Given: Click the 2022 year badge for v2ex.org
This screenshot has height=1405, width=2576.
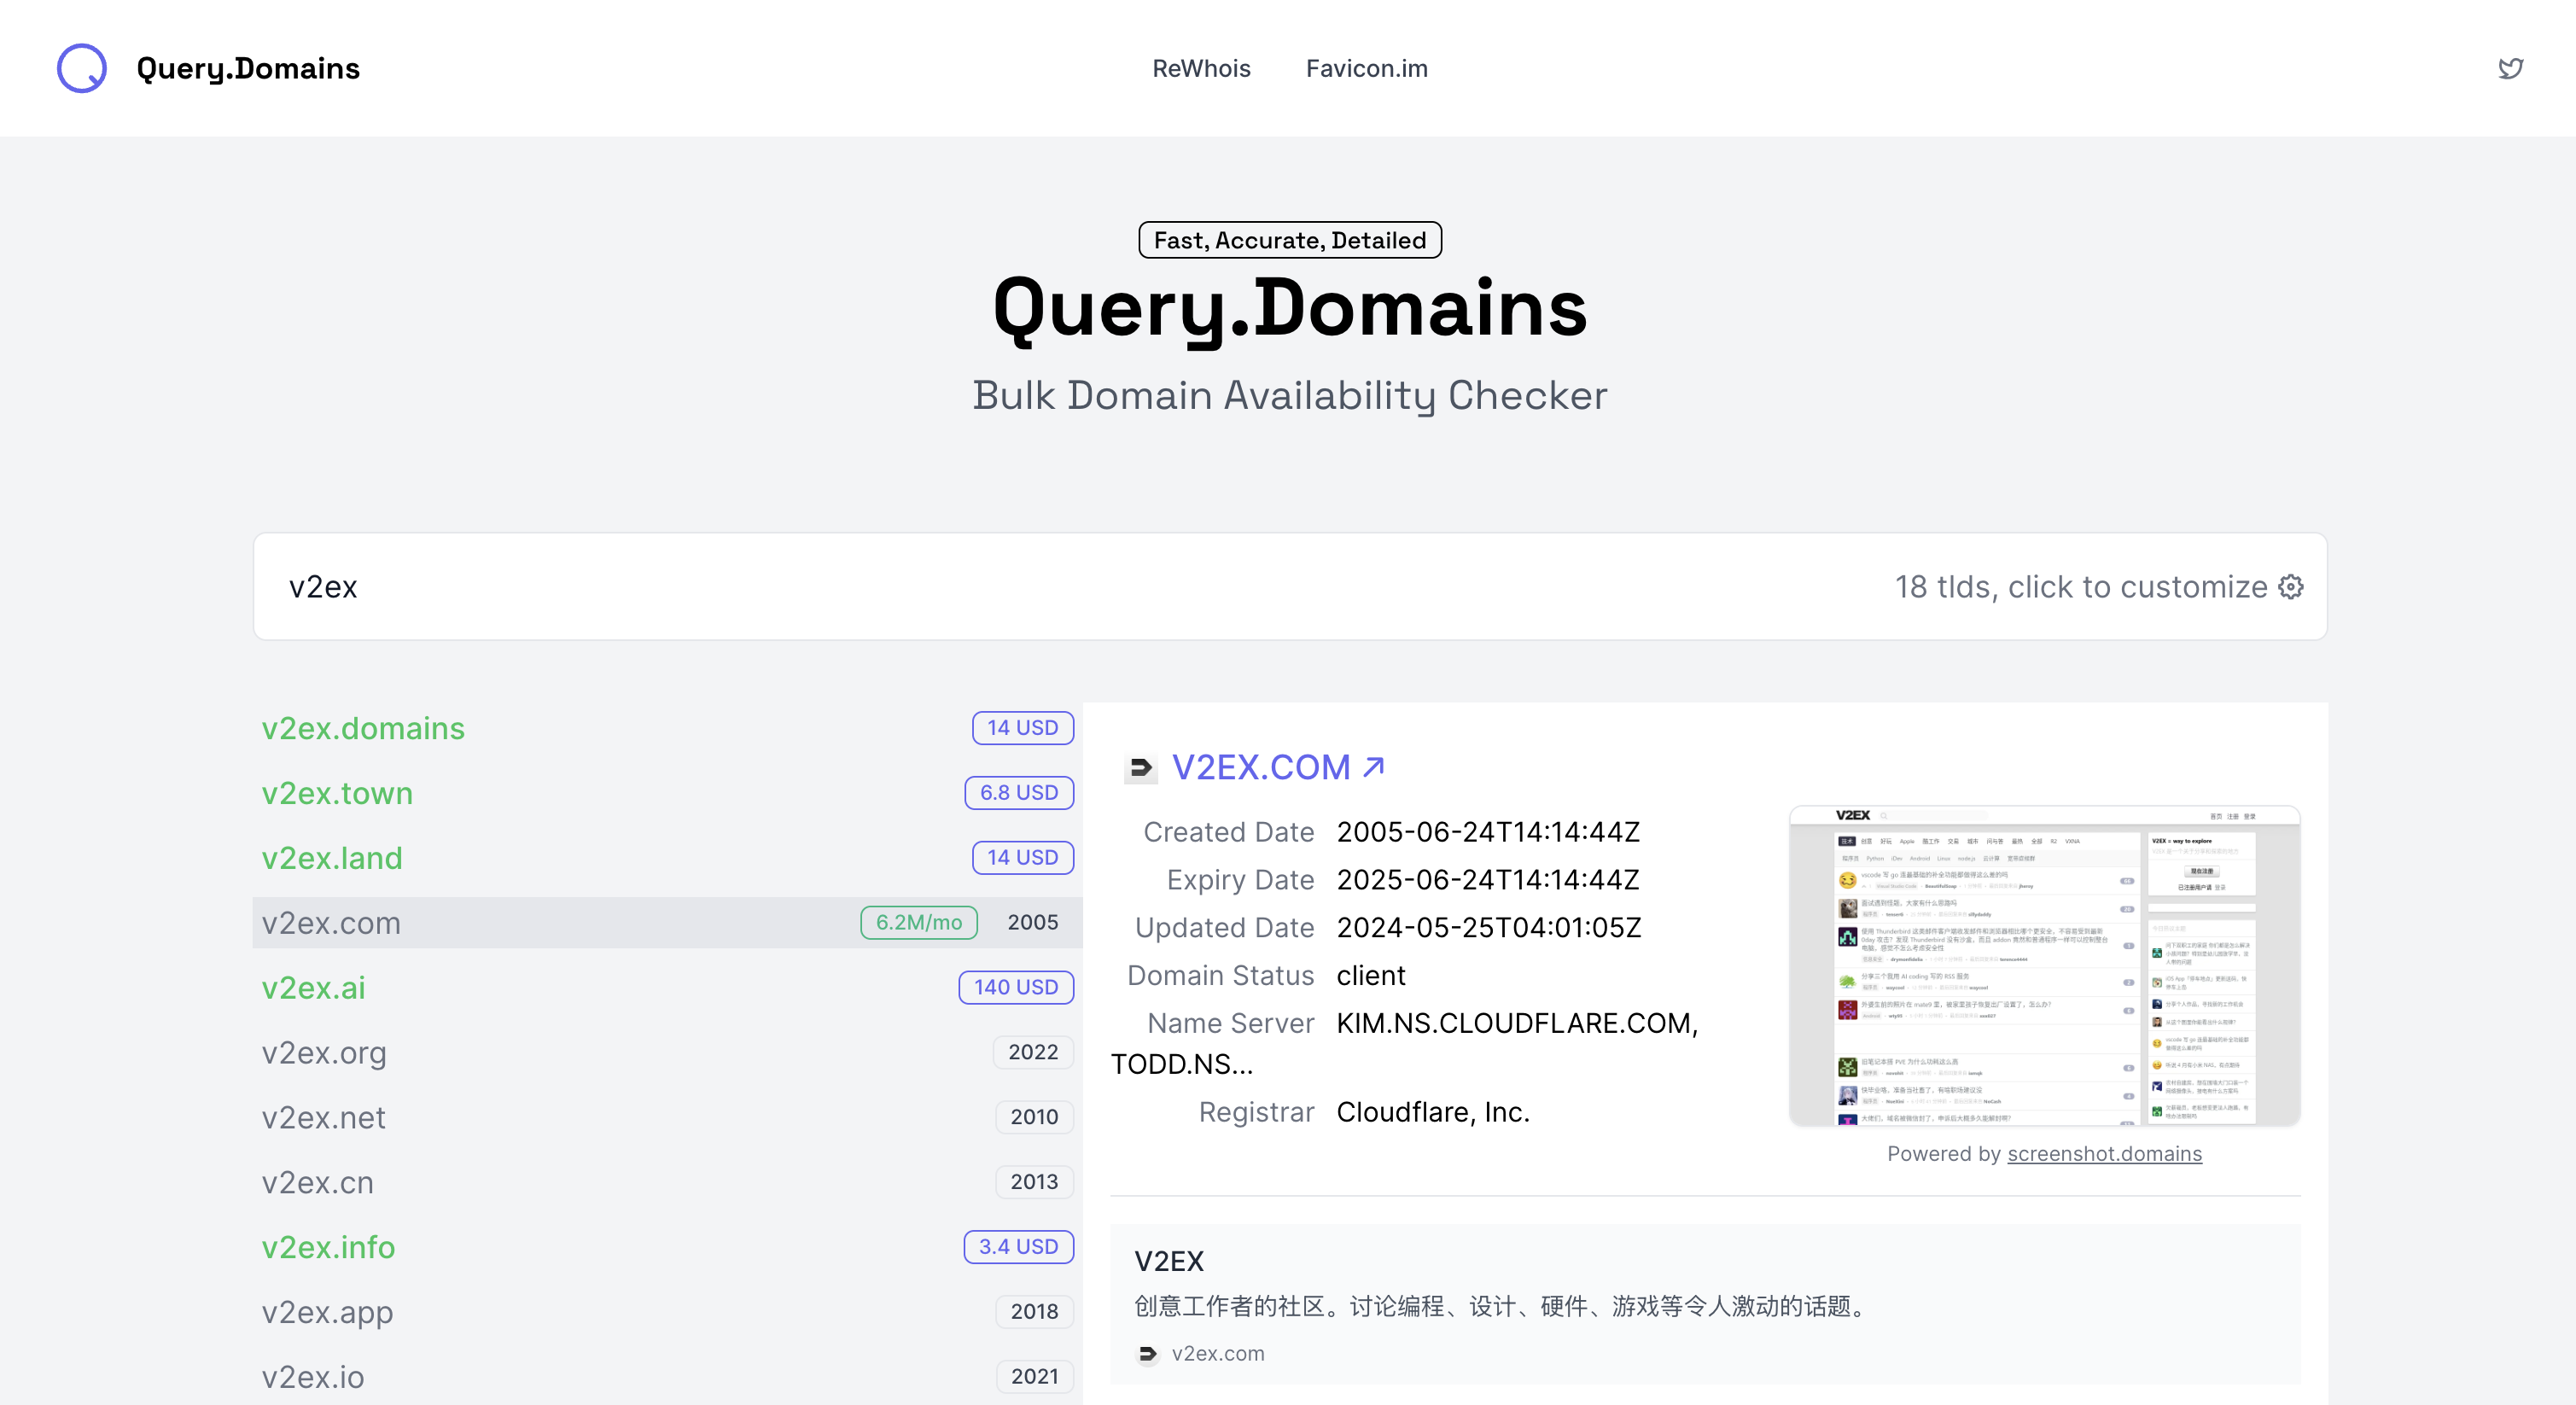Looking at the screenshot, I should click(x=1033, y=1053).
